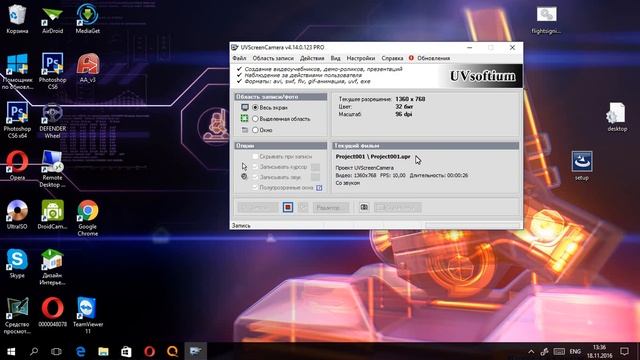Image resolution: width=640 pixels, height=360 pixels.
Task: Select the flightsign desktop file icon
Action: point(546,20)
